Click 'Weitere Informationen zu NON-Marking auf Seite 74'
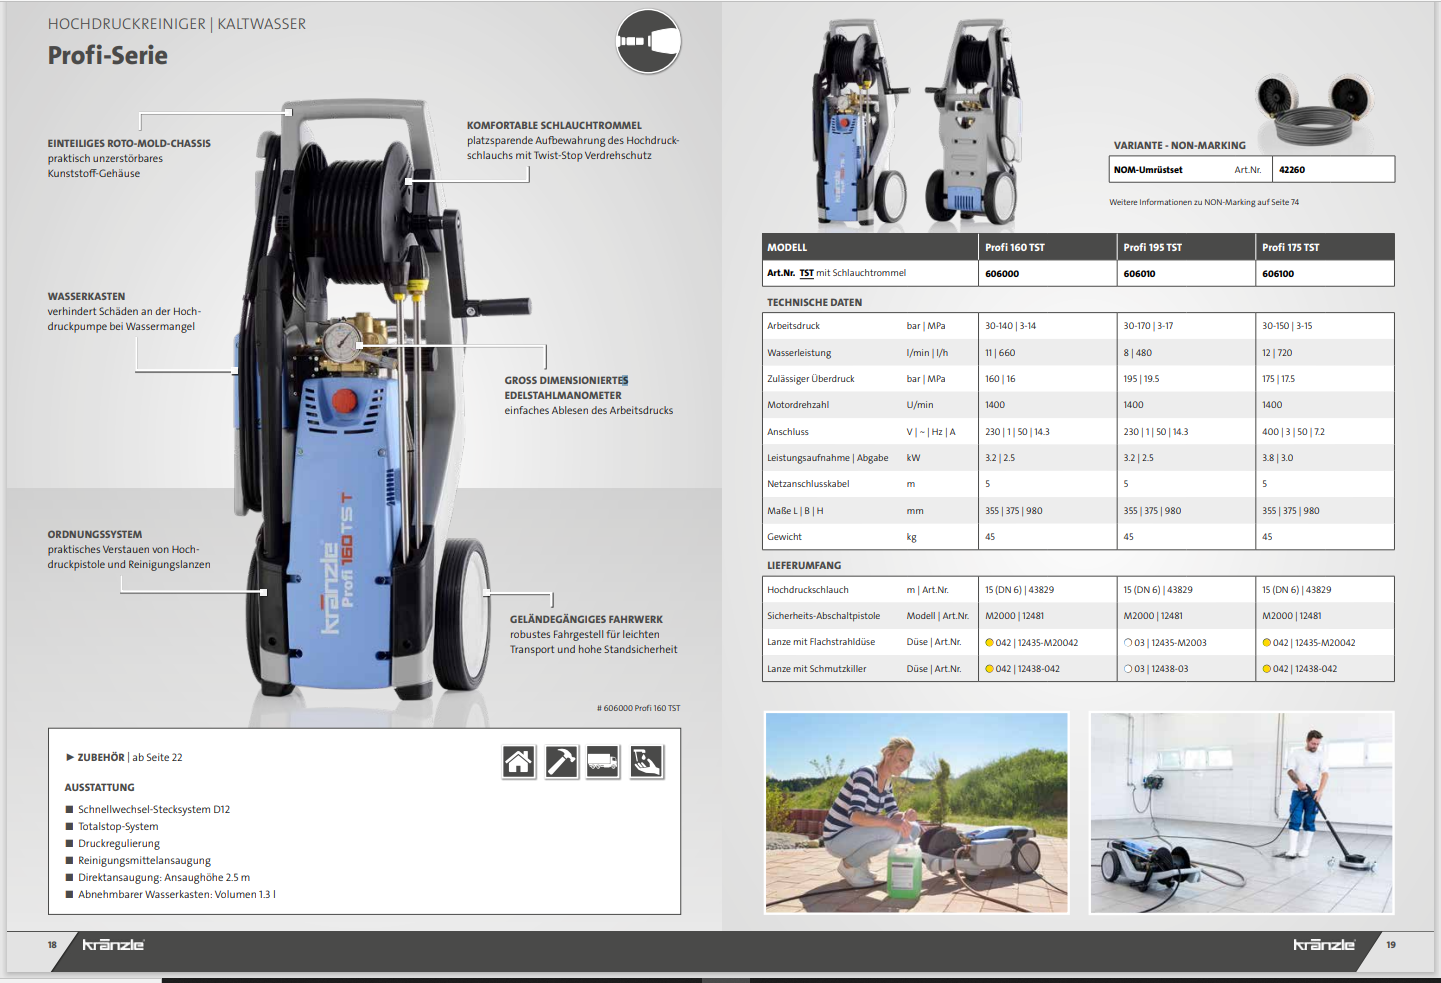The width and height of the screenshot is (1441, 983). pos(1204,202)
